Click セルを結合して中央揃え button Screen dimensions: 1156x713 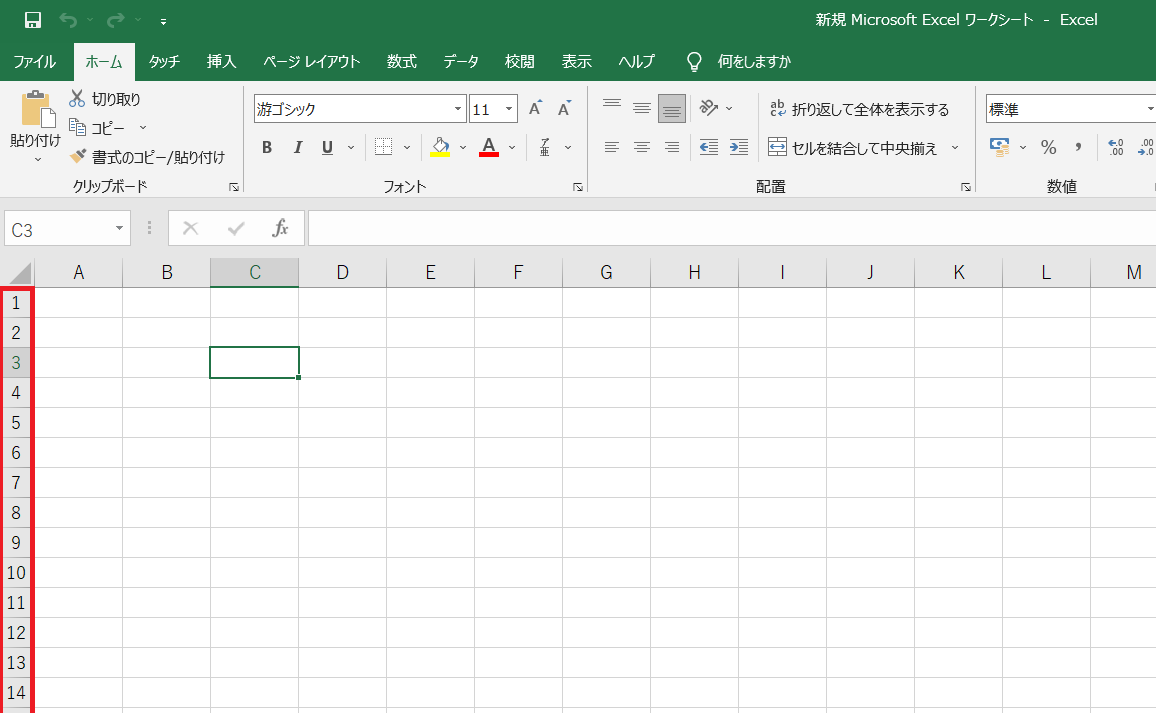[853, 148]
